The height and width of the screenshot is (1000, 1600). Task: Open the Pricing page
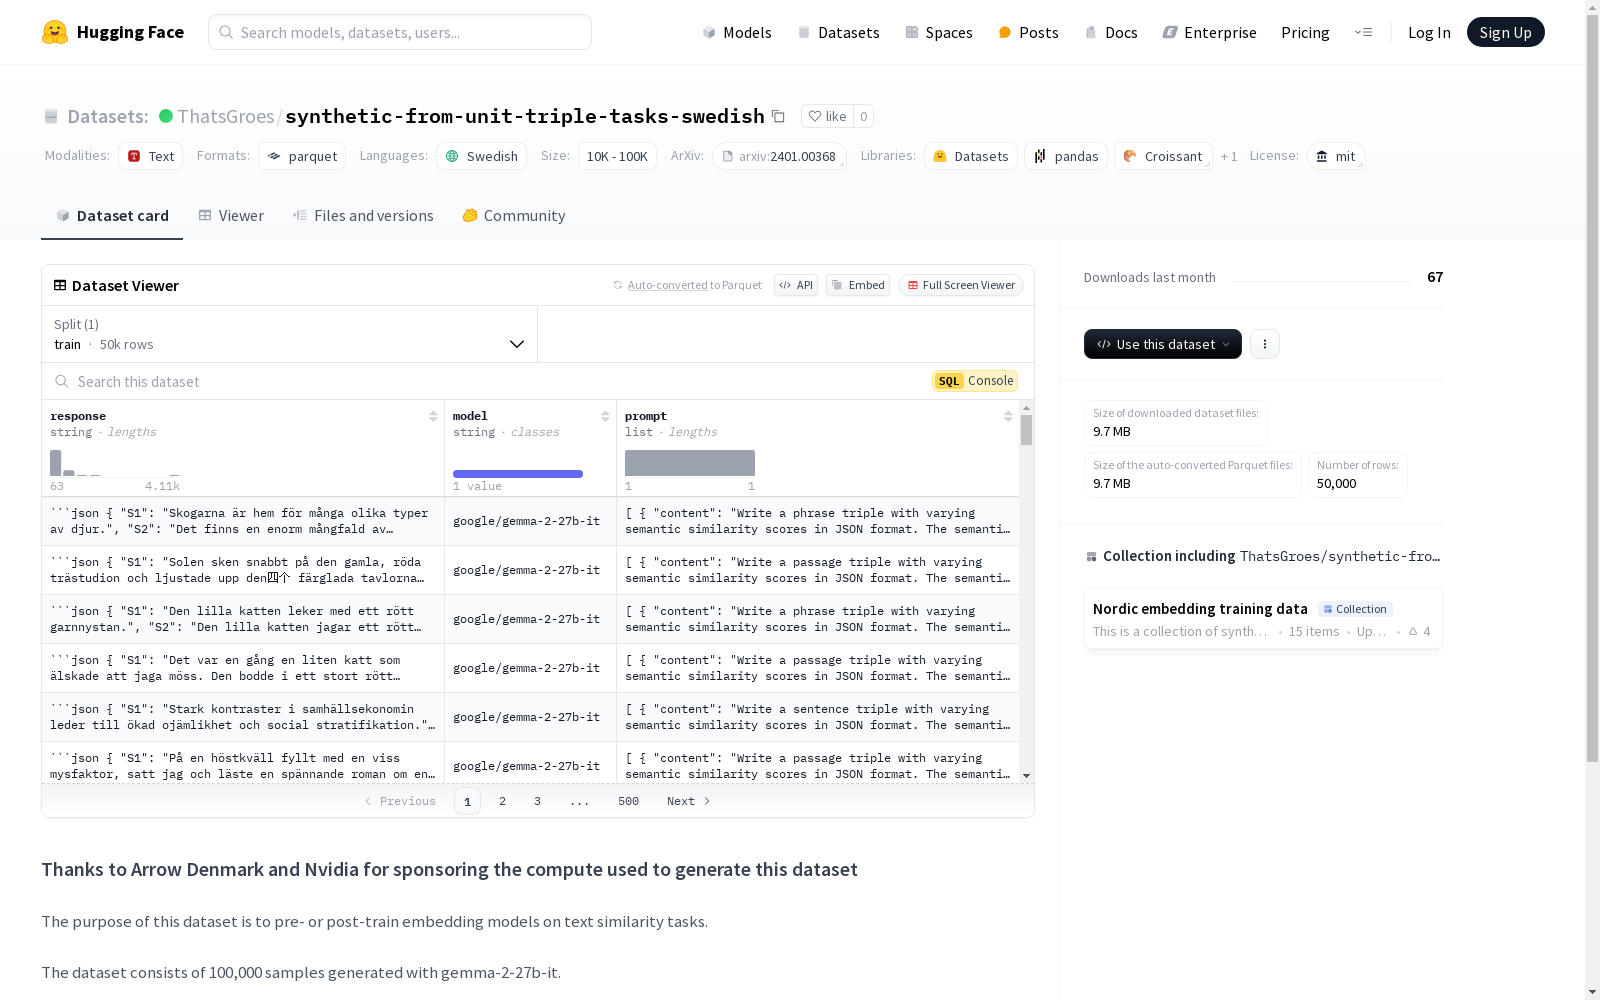click(1305, 32)
